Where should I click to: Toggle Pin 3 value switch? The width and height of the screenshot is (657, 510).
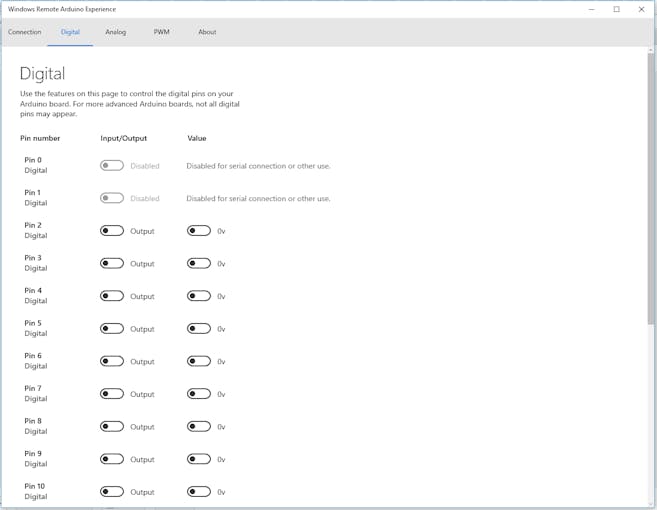[x=199, y=264]
